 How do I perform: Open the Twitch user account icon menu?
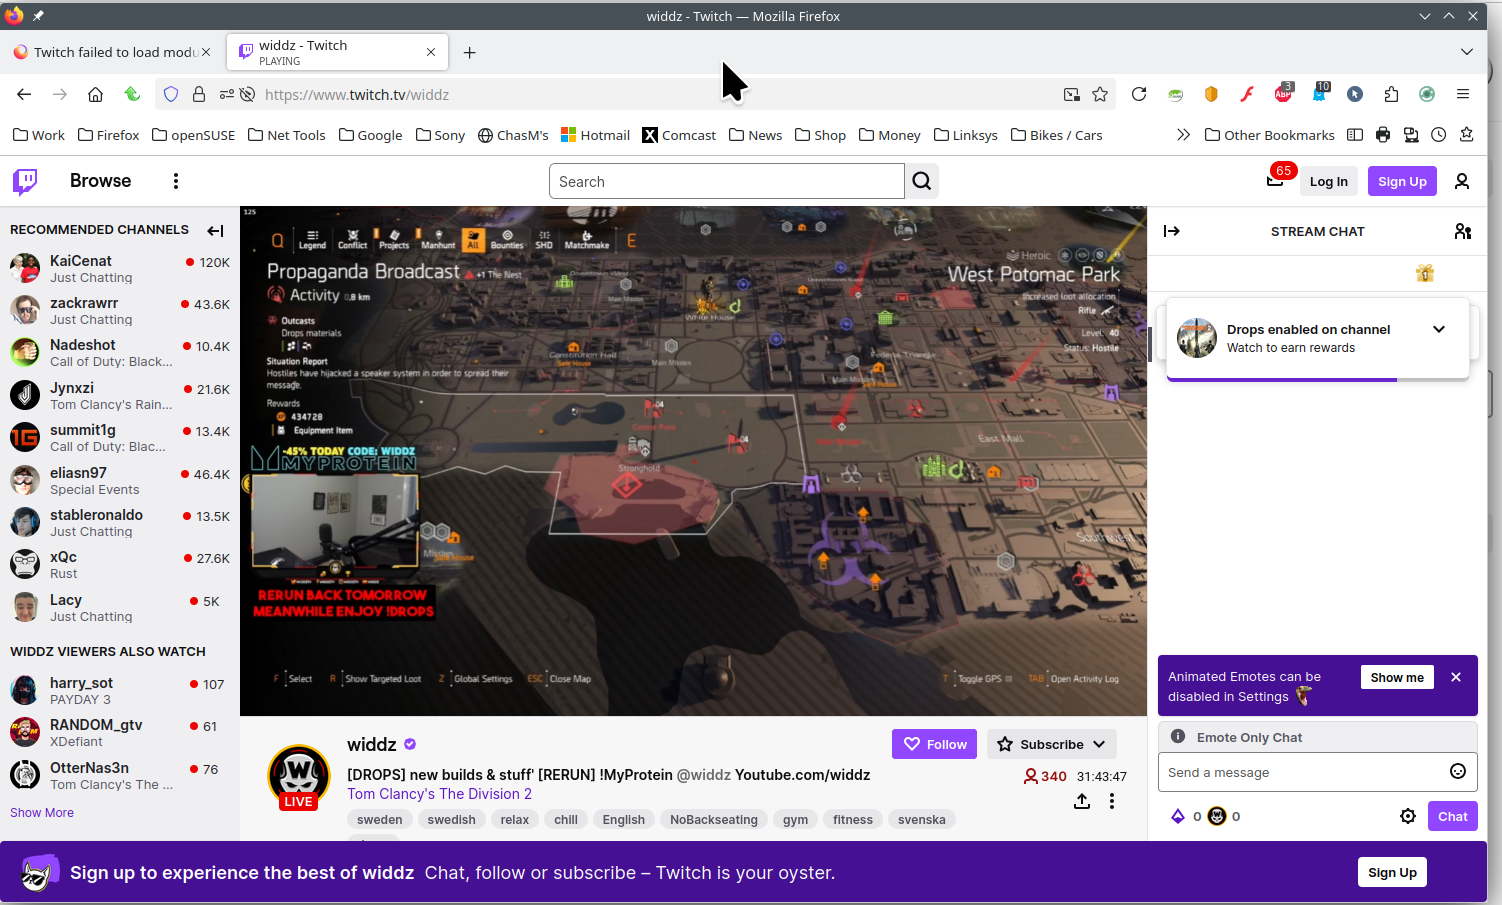1462,181
